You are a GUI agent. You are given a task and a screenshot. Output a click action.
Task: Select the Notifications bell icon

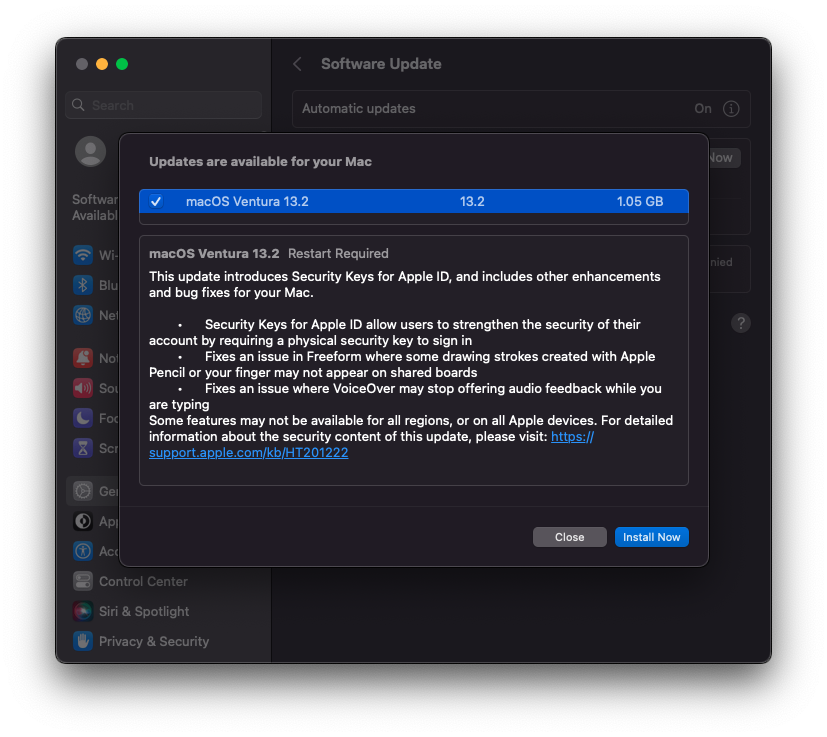83,358
